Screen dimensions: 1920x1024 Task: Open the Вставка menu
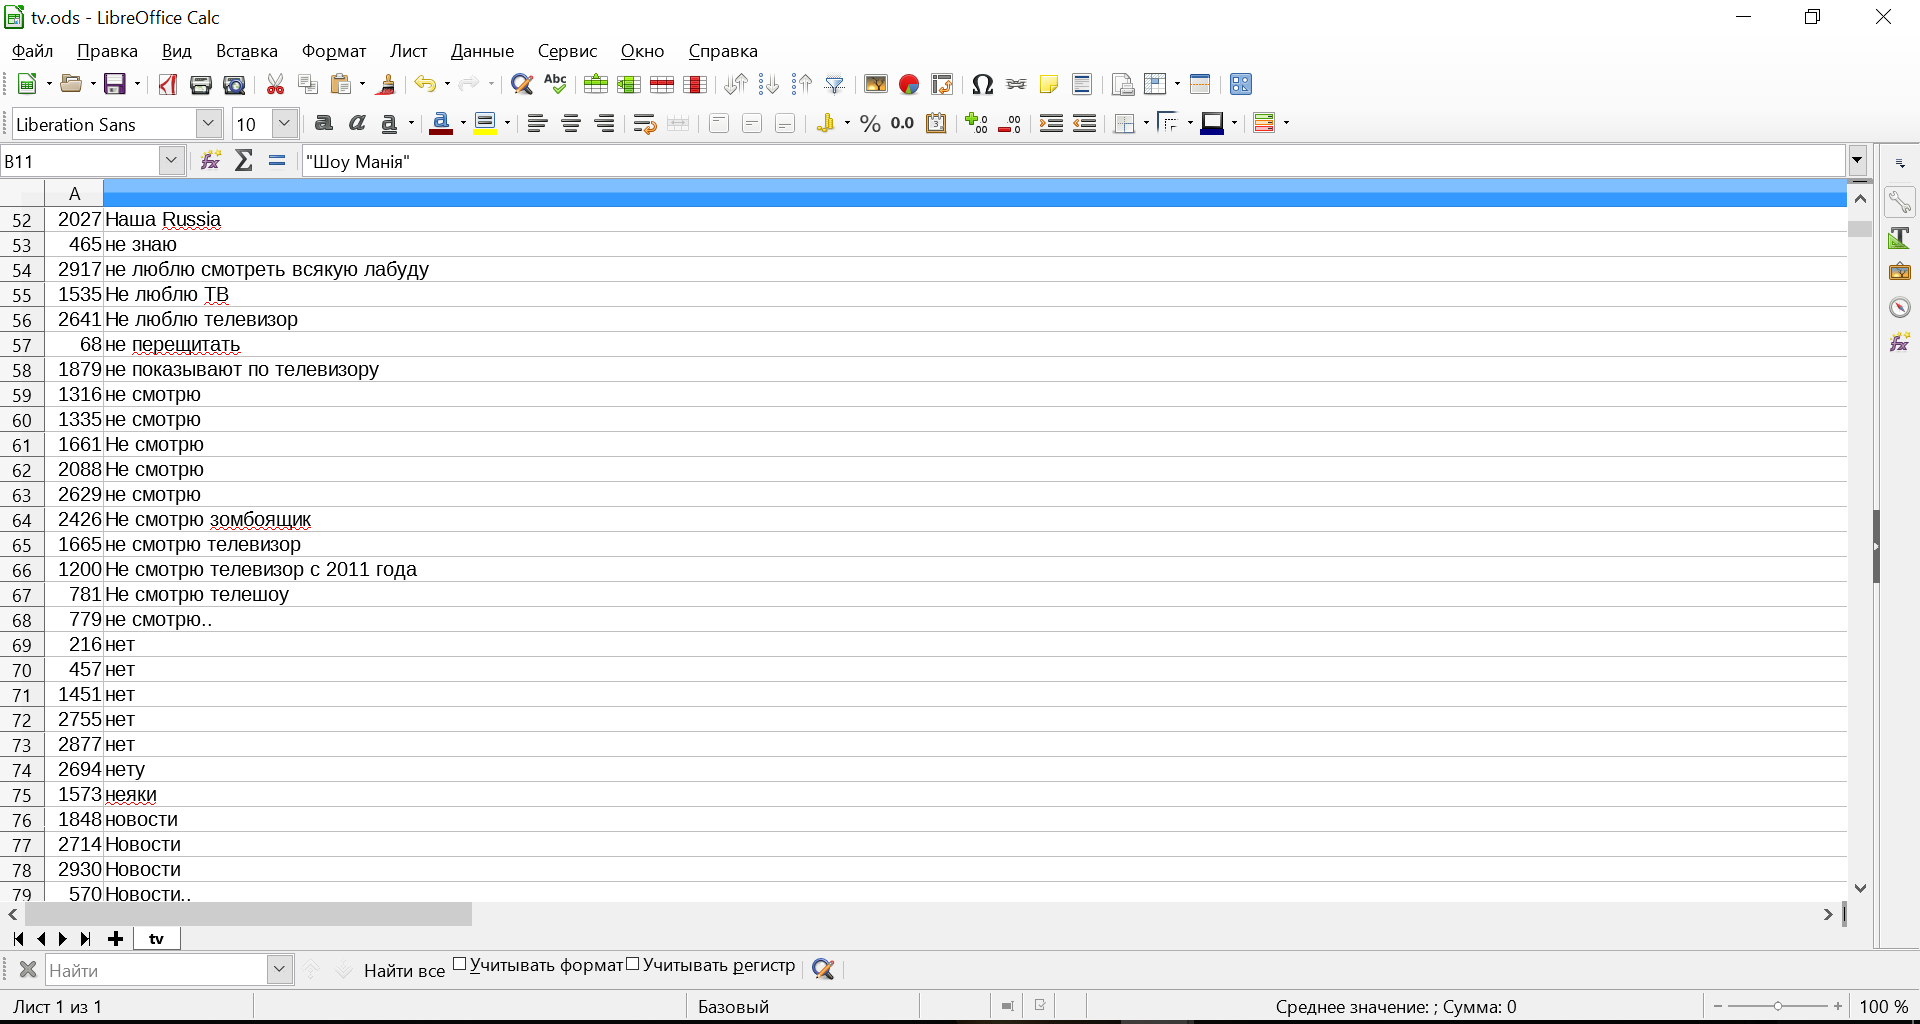246,51
